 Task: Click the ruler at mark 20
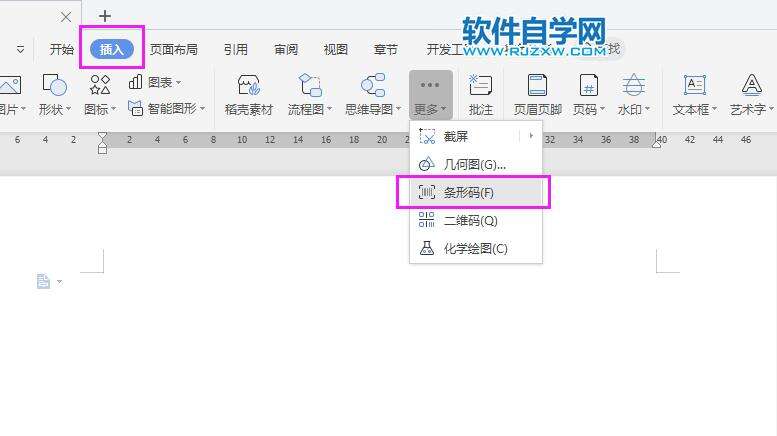pos(382,140)
